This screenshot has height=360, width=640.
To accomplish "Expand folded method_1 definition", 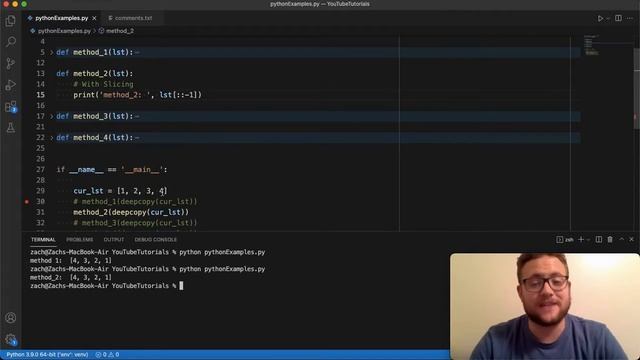I will tap(52, 53).
